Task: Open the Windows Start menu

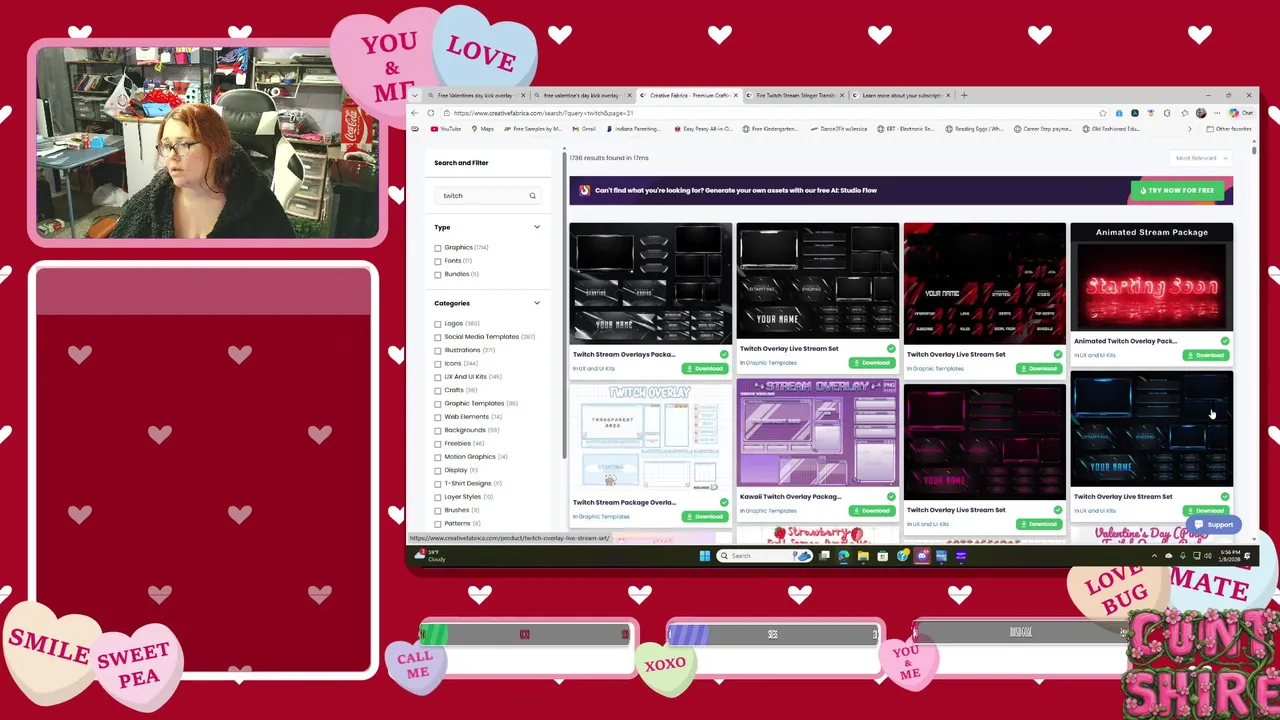Action: click(705, 556)
